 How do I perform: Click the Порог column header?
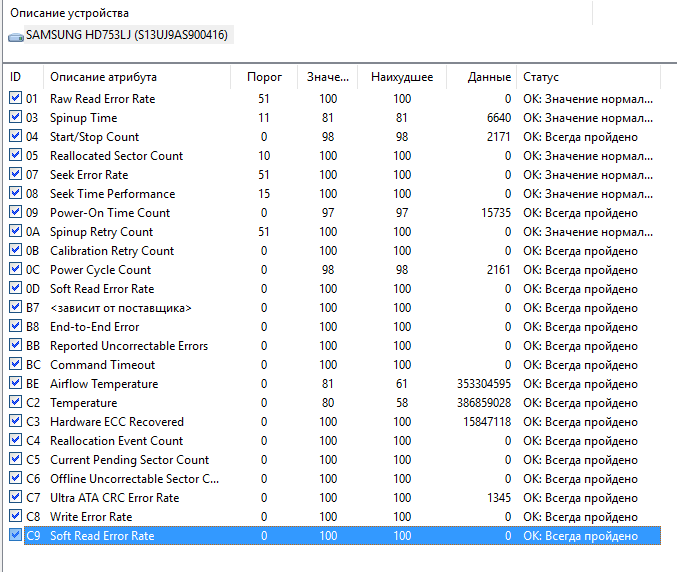264,77
